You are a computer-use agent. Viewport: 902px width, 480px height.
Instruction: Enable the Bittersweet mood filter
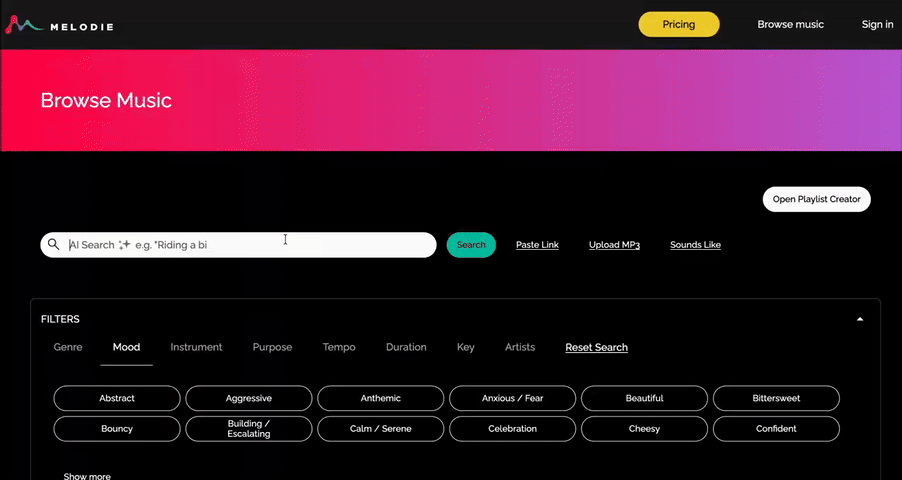[x=776, y=398]
